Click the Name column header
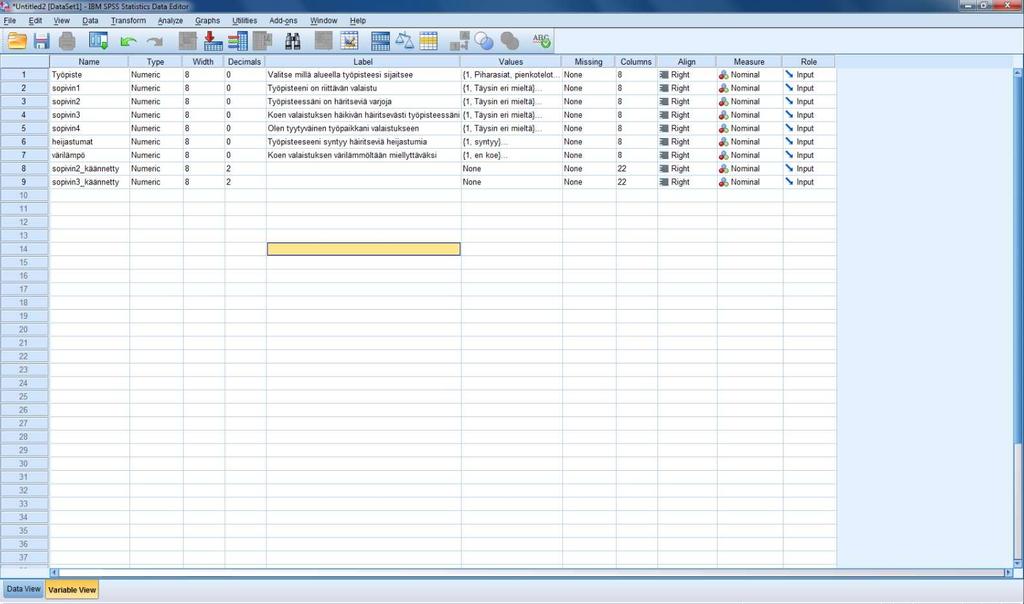 point(89,61)
